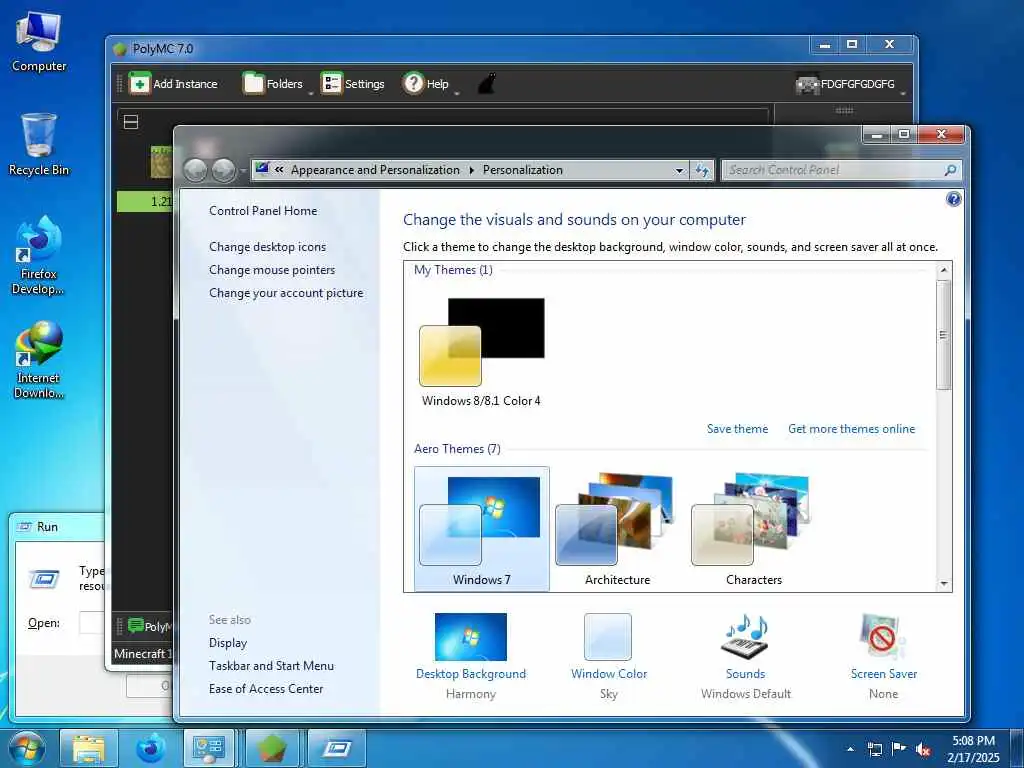Show hidden tray icons arrow

pyautogui.click(x=850, y=749)
